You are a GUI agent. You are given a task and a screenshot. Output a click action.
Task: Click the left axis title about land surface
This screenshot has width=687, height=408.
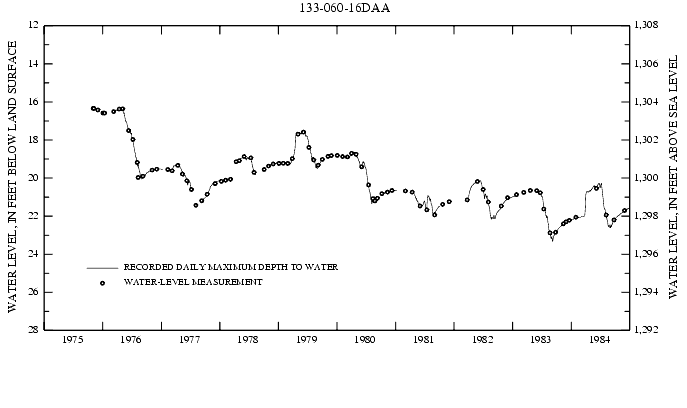click(x=13, y=177)
